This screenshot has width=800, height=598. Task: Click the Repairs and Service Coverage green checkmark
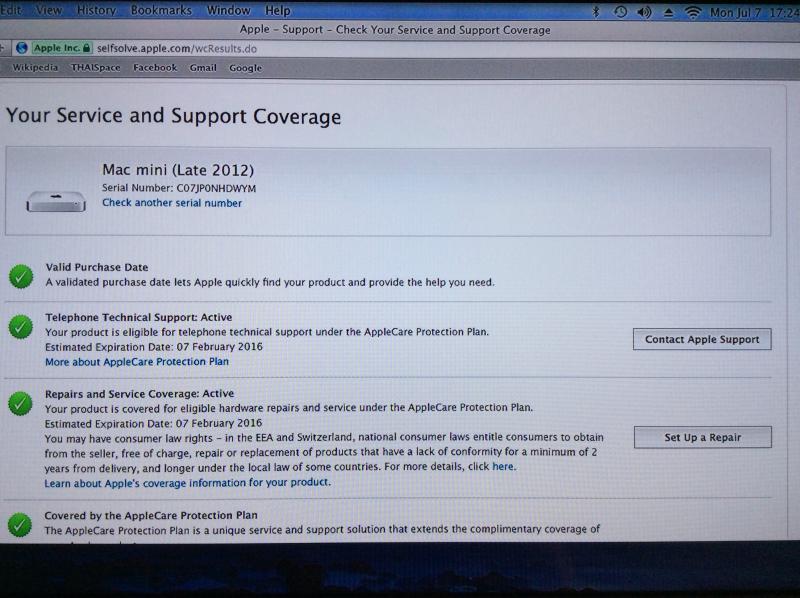point(20,403)
